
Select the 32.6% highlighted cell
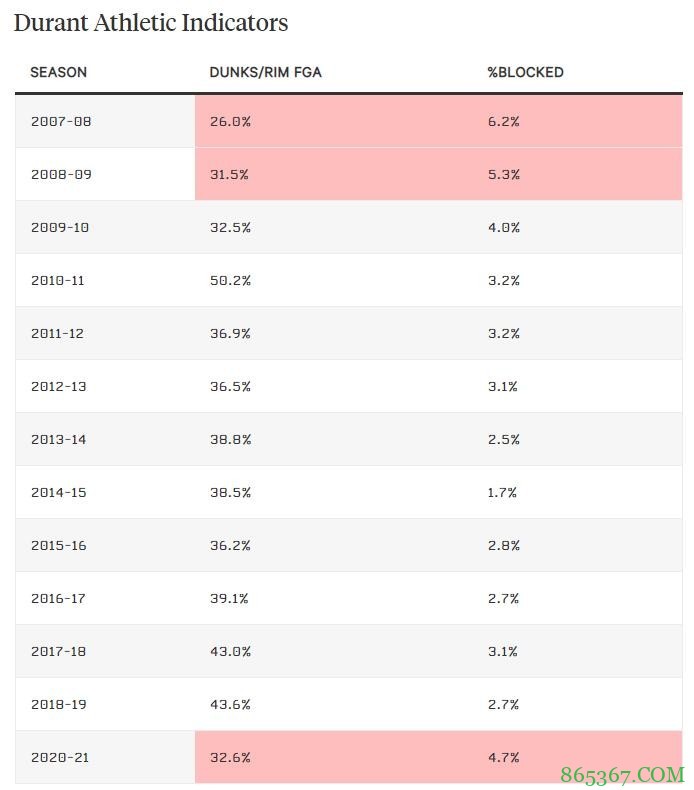(x=230, y=757)
